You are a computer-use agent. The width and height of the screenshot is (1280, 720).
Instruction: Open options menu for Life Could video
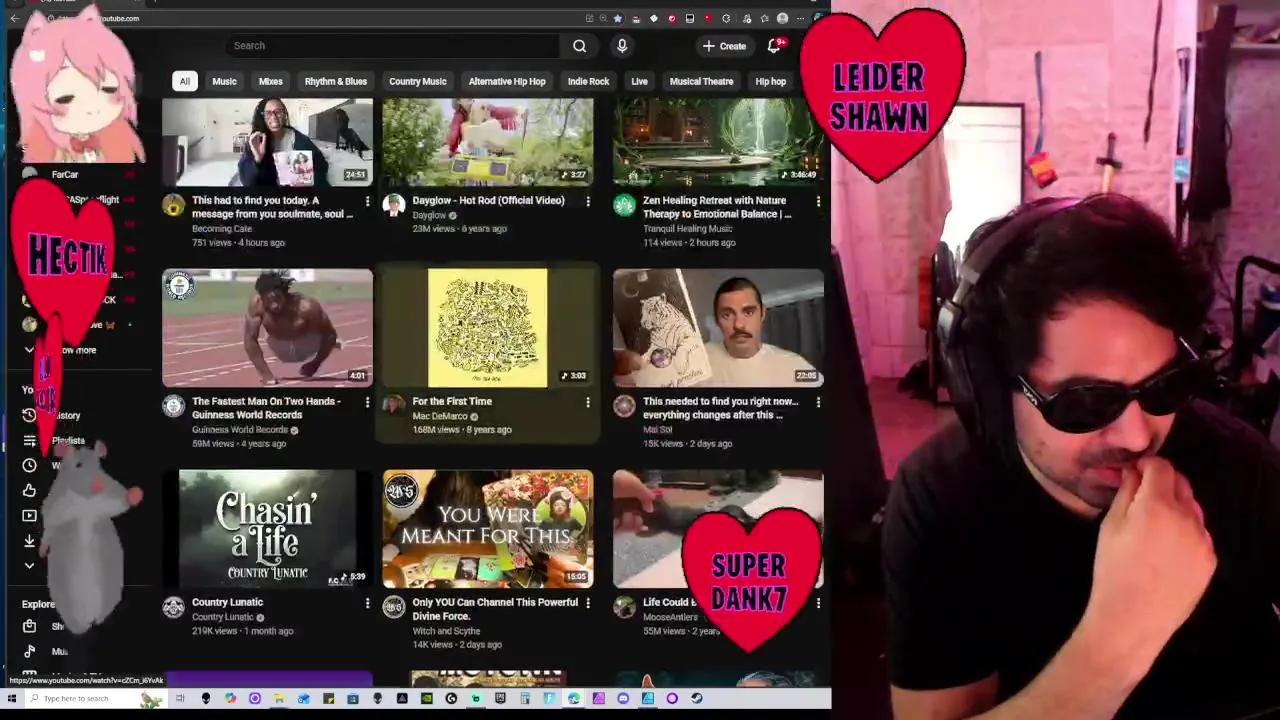(818, 604)
